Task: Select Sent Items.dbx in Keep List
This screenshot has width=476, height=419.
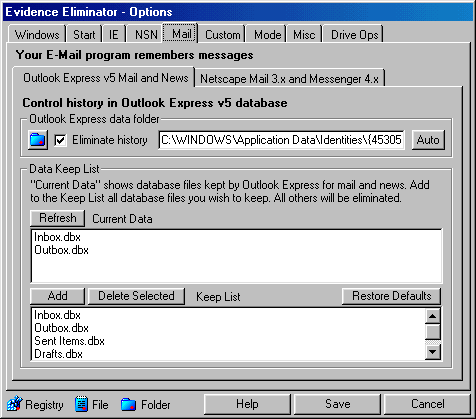Action: 69,341
